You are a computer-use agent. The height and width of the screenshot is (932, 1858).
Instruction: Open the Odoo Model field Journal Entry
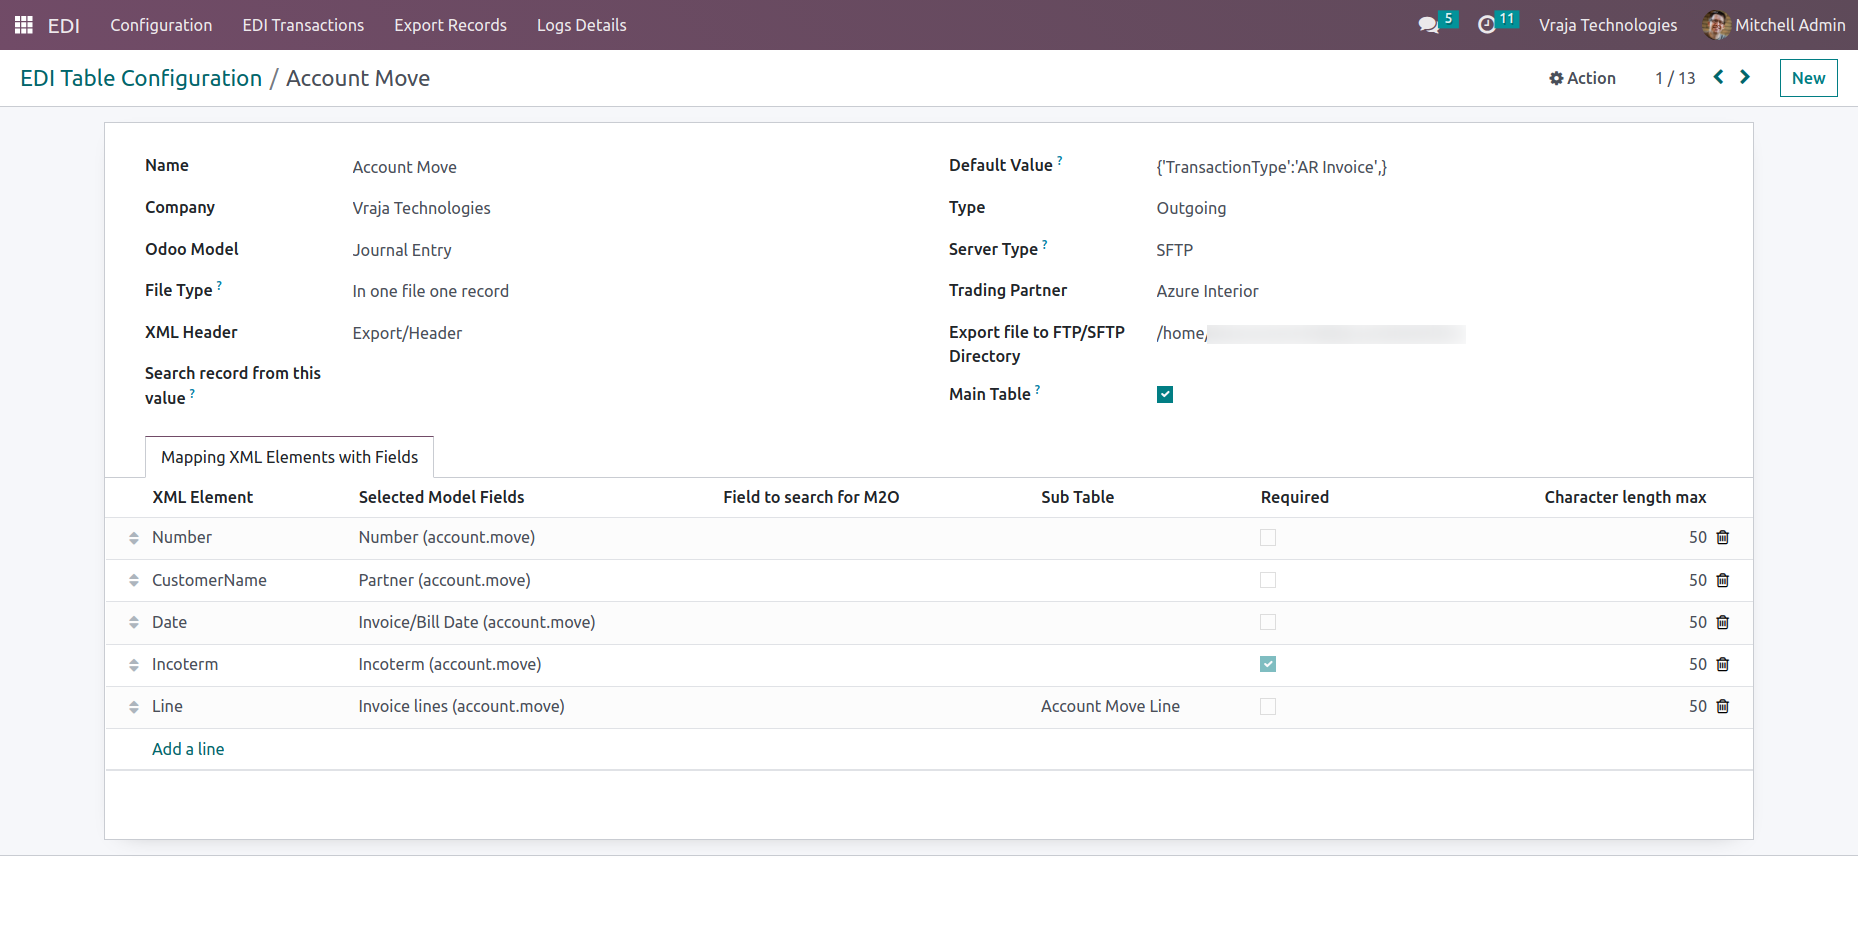tap(402, 250)
